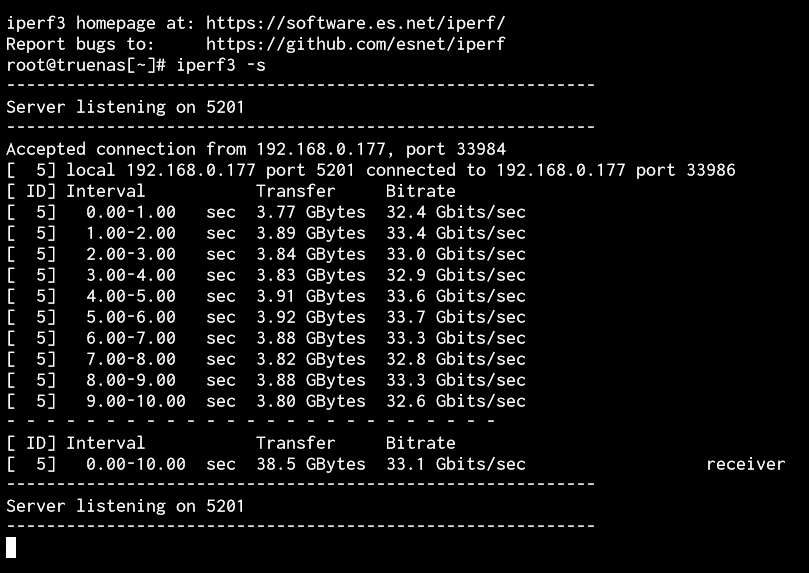
Task: Click the 33.7 Gbits/sec bitrate value
Action: pos(456,317)
